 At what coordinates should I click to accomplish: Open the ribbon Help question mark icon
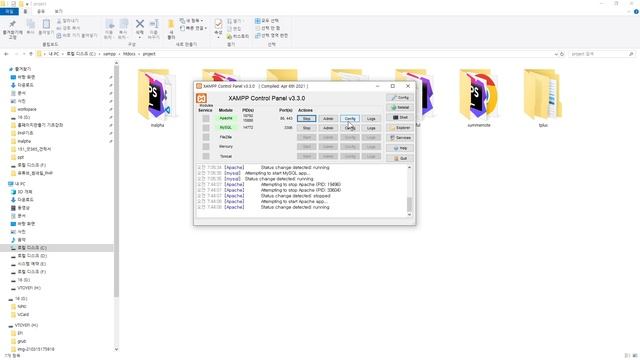pos(636,12)
